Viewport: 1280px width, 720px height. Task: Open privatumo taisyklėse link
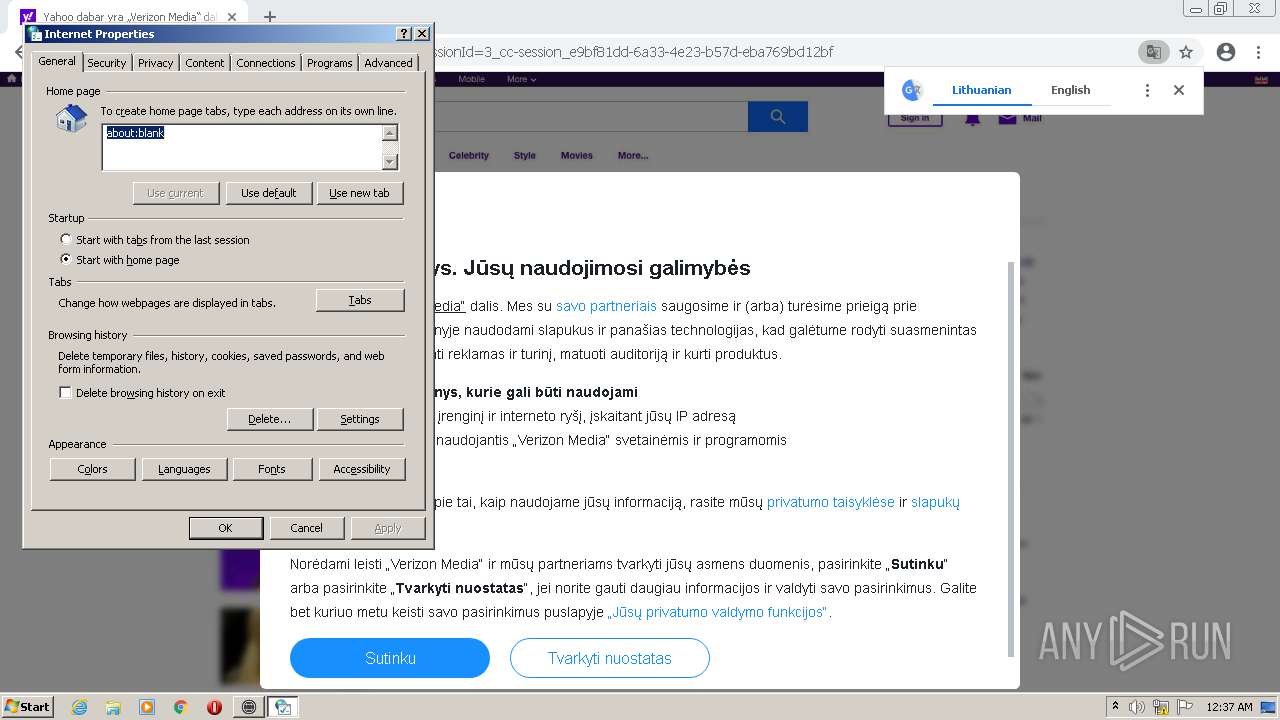(x=830, y=502)
